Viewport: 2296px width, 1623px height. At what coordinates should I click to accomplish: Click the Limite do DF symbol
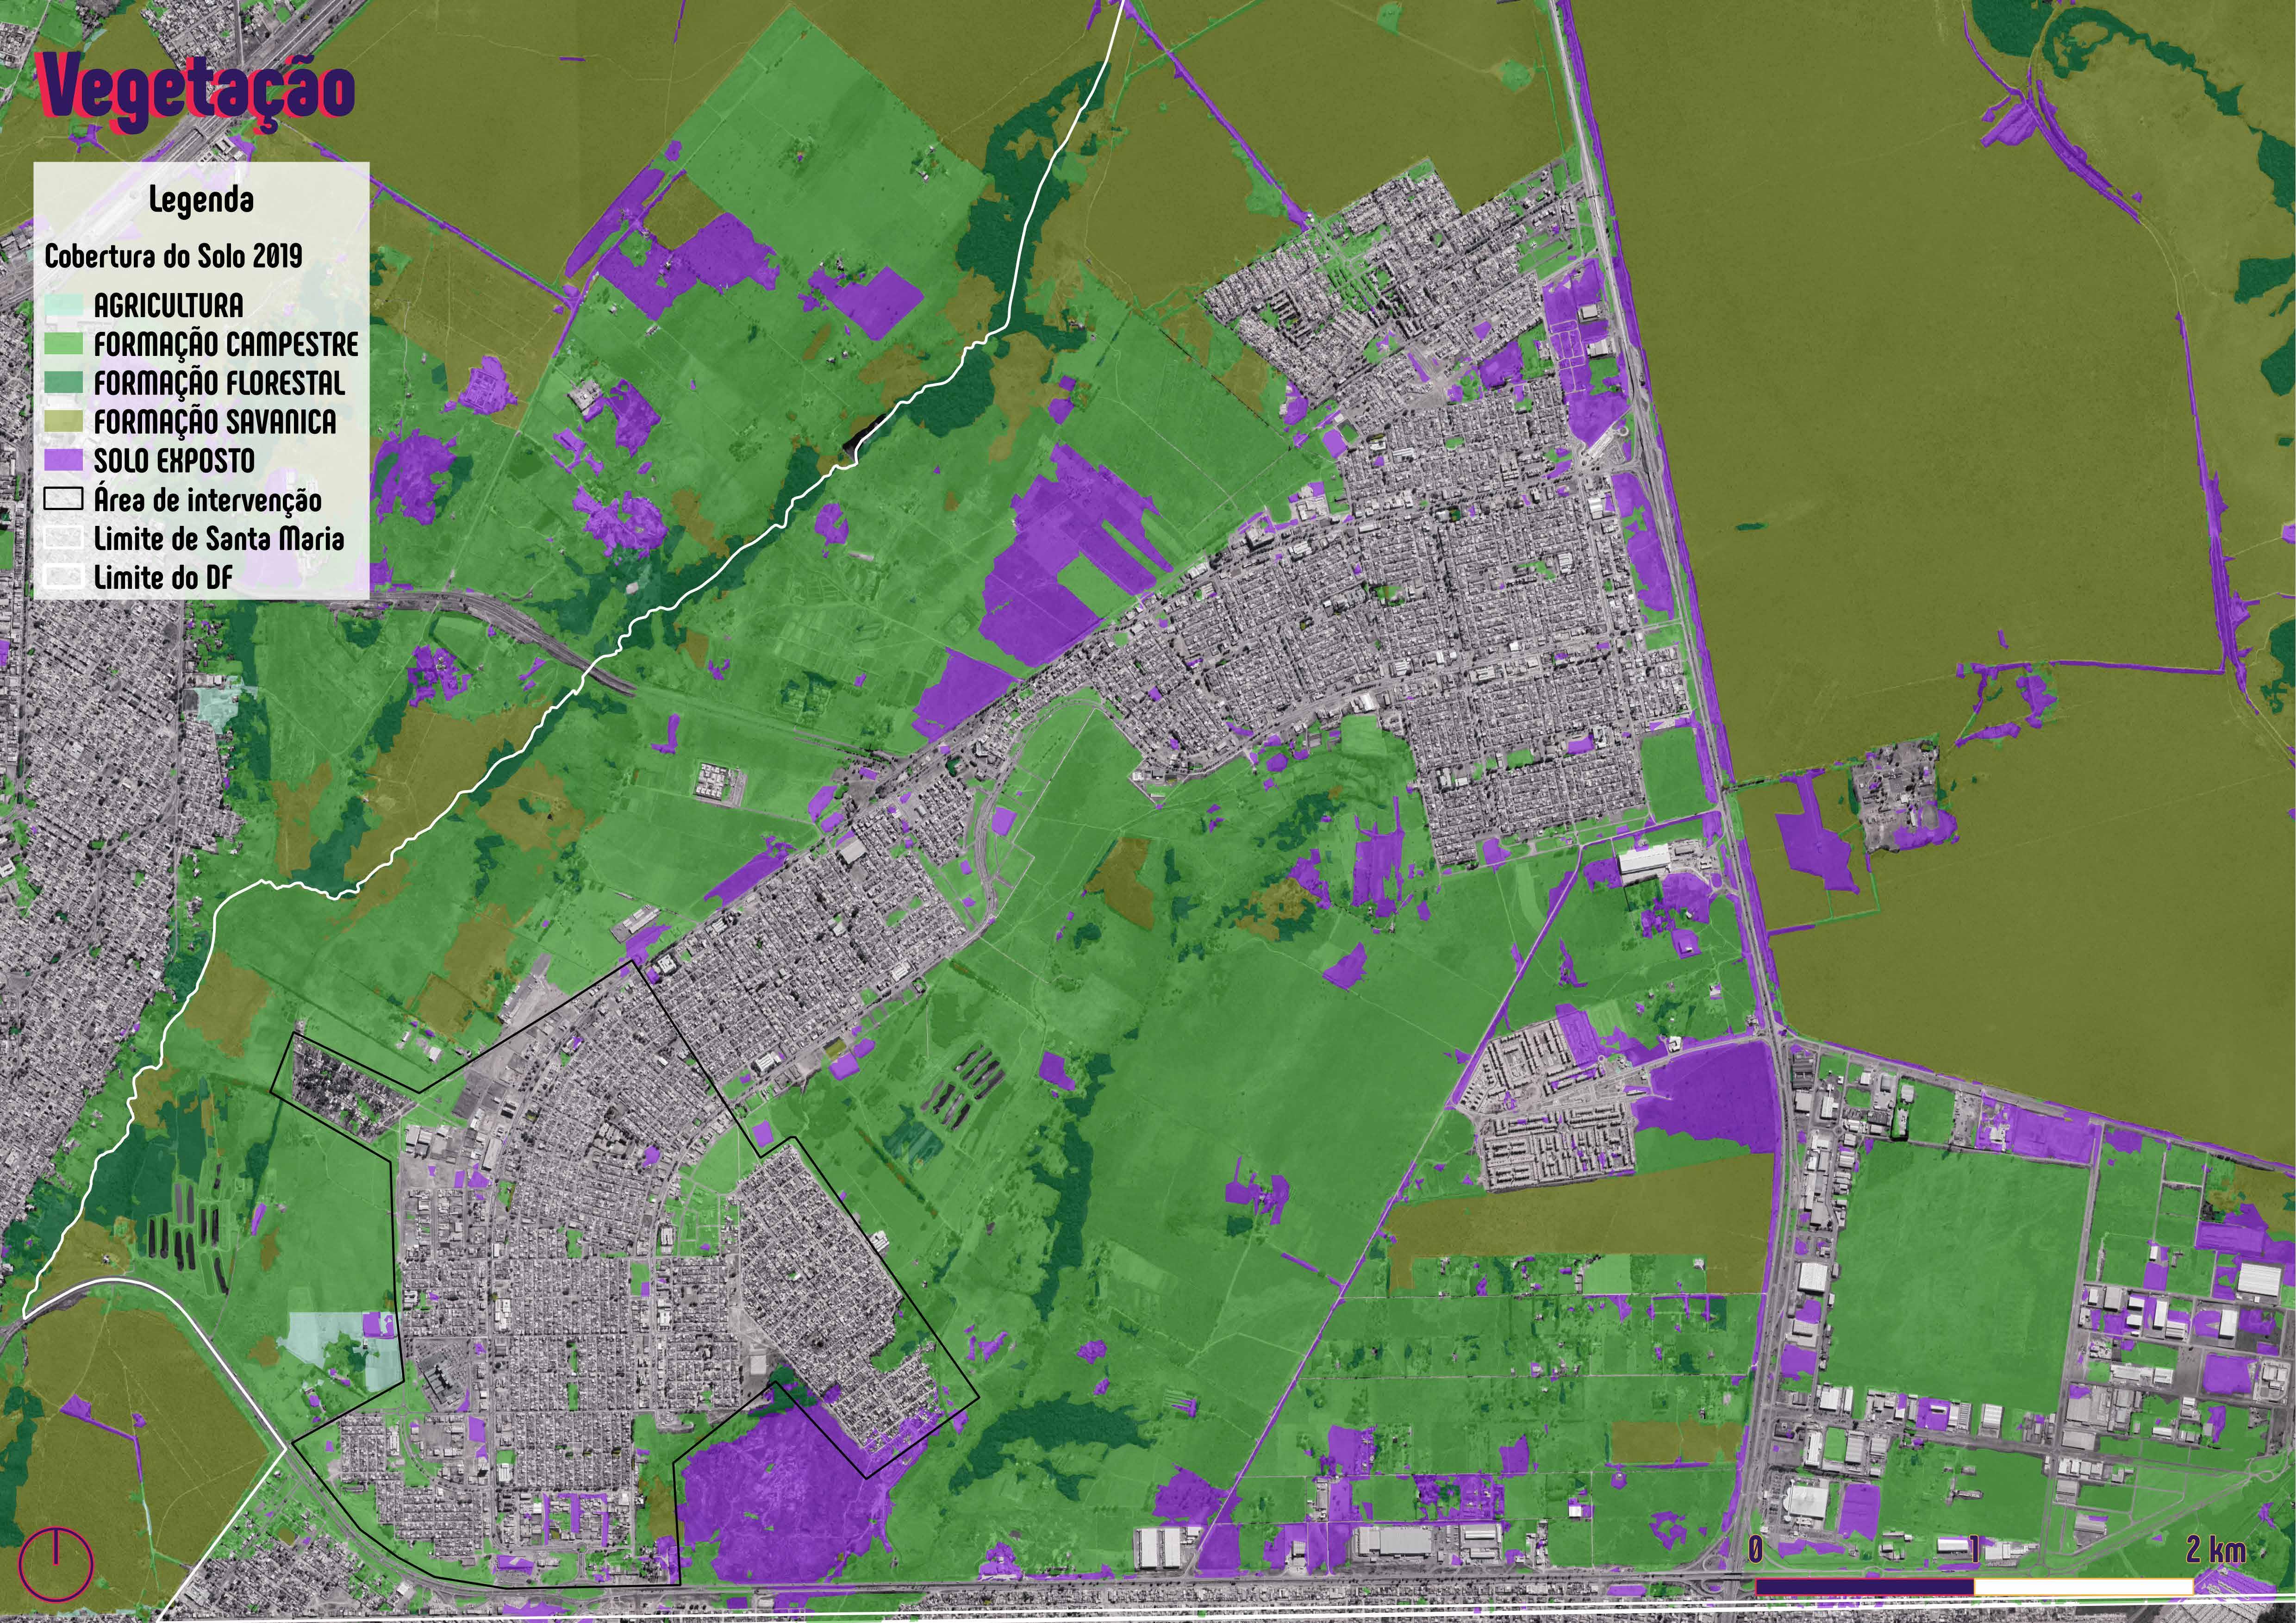(x=63, y=577)
